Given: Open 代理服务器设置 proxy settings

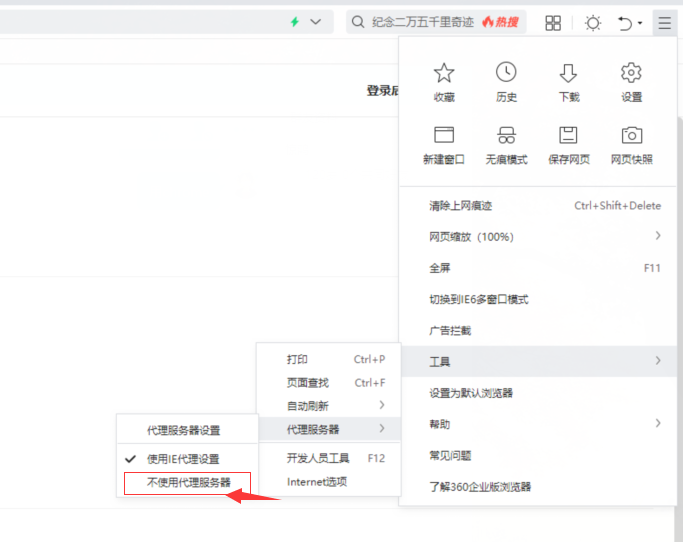Looking at the screenshot, I should coord(187,430).
